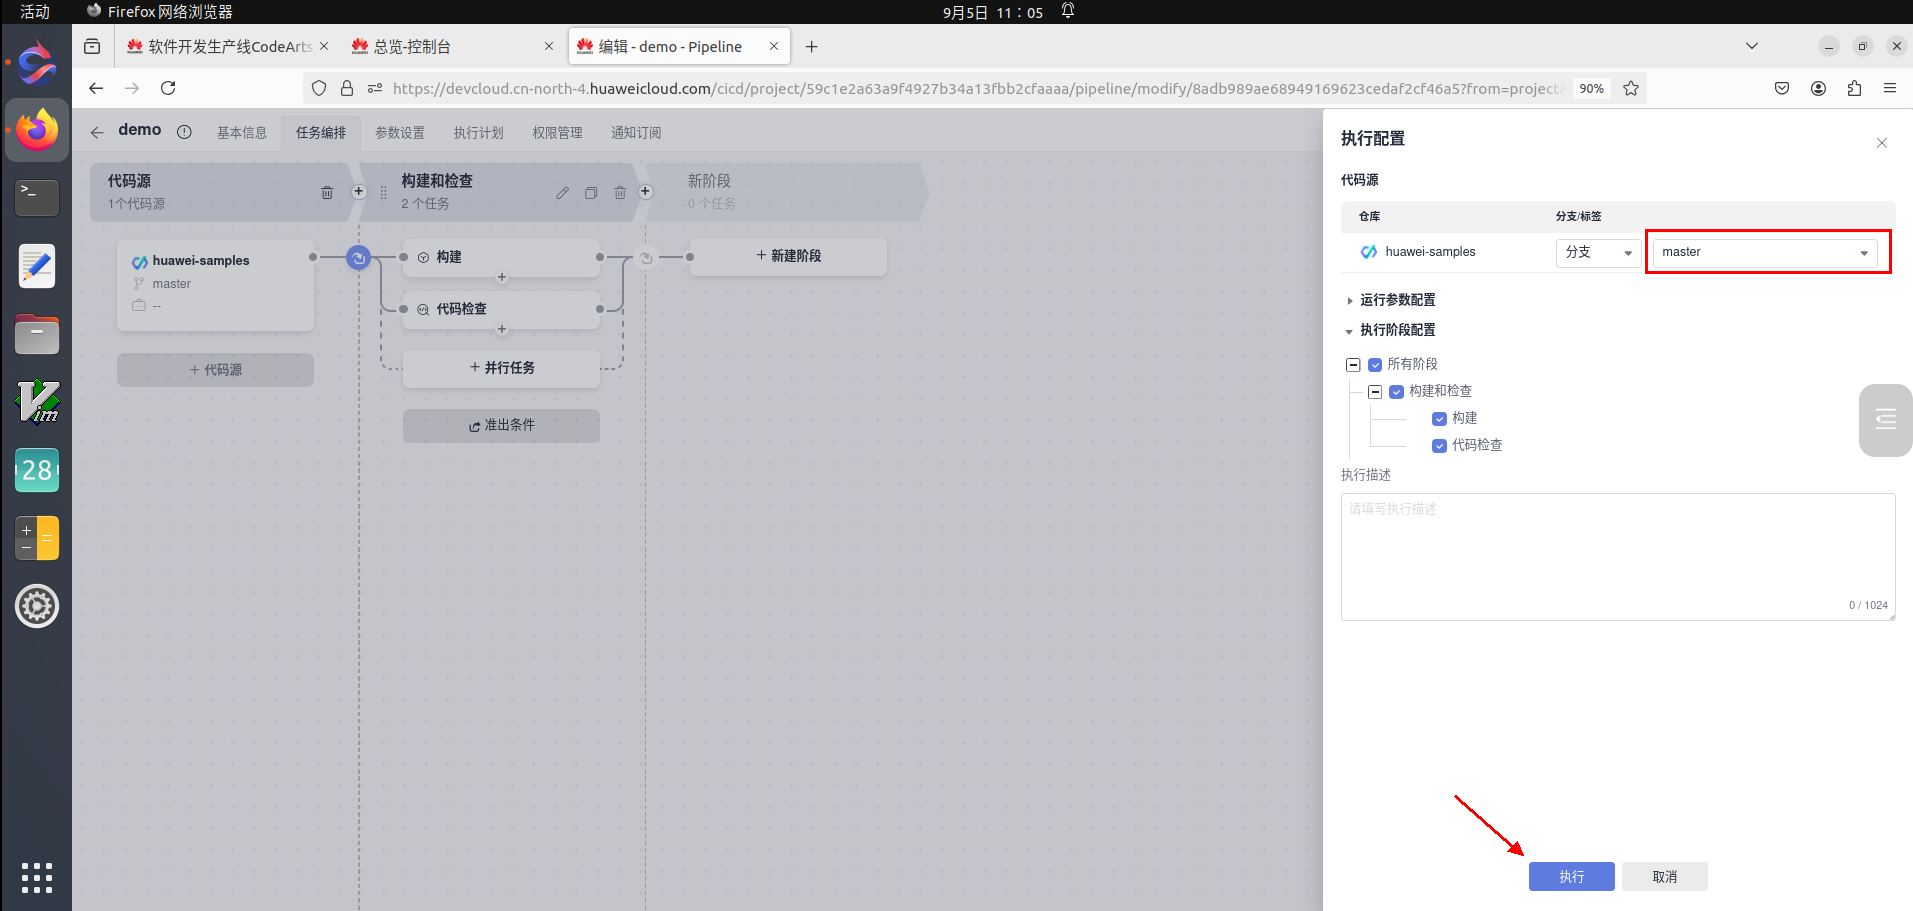Open Firefox extensions menu
1913x911 pixels.
pyautogui.click(x=1854, y=88)
